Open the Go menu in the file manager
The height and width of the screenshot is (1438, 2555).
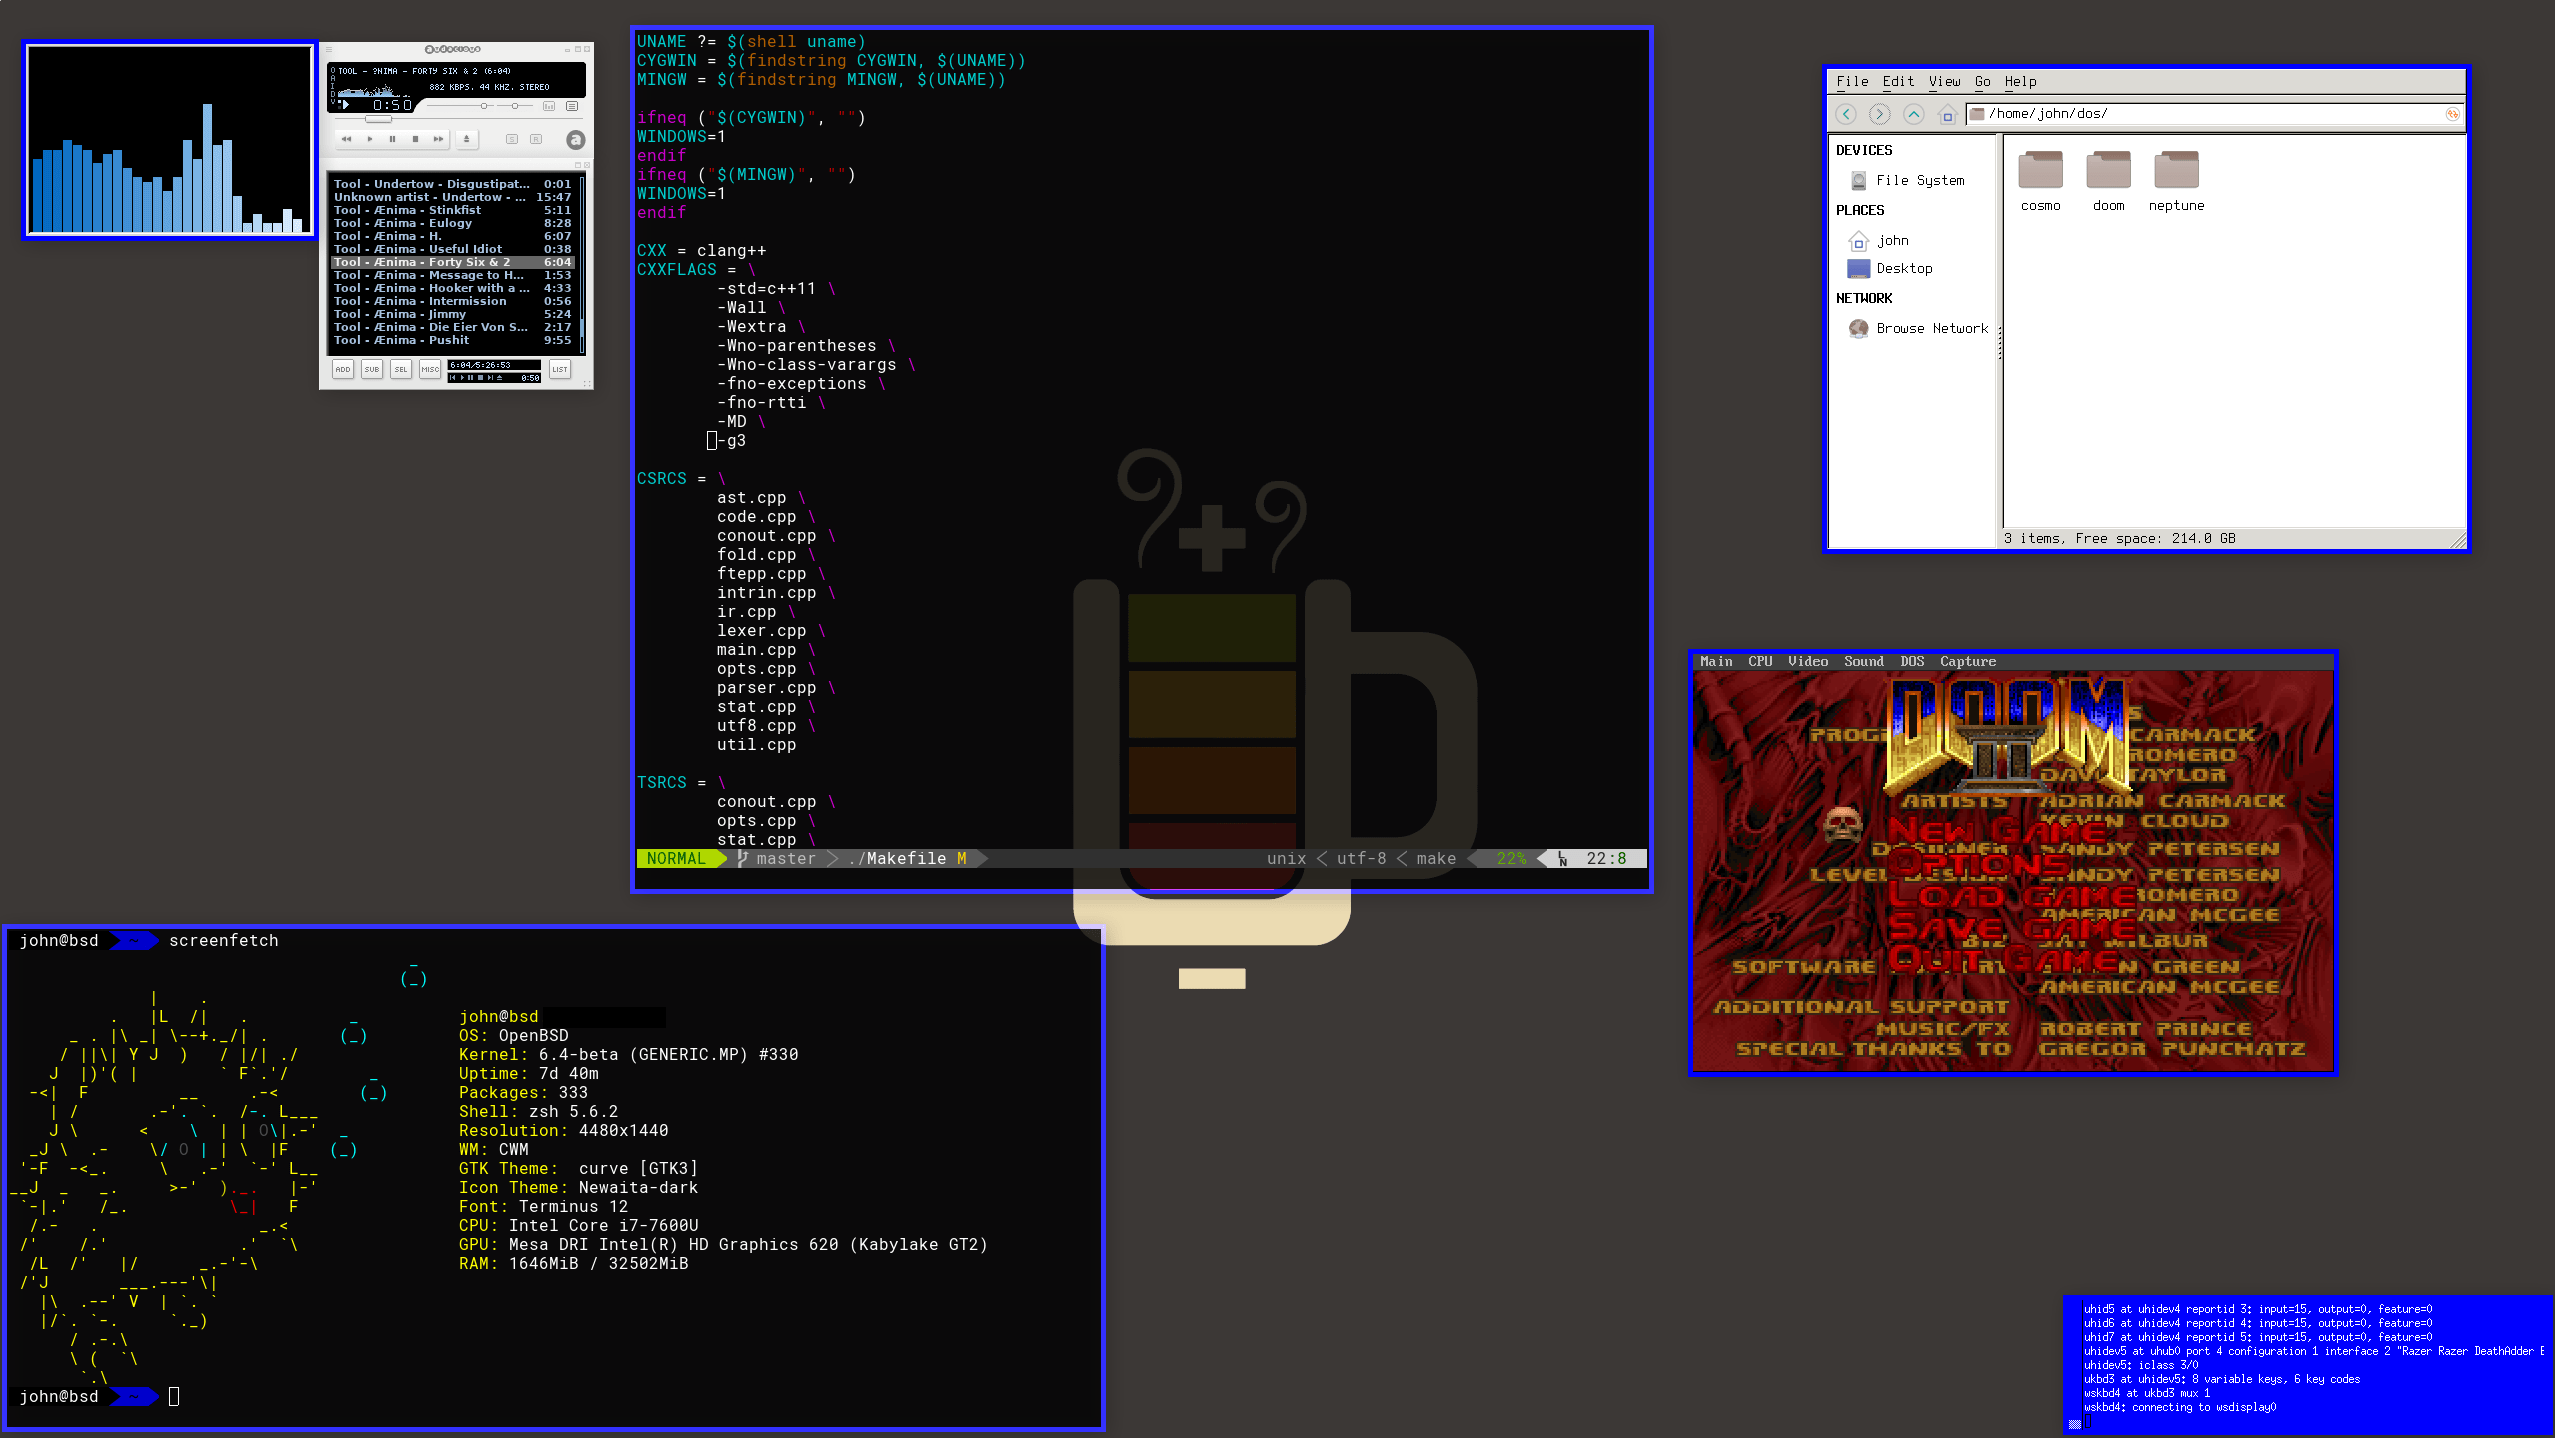click(x=1982, y=81)
